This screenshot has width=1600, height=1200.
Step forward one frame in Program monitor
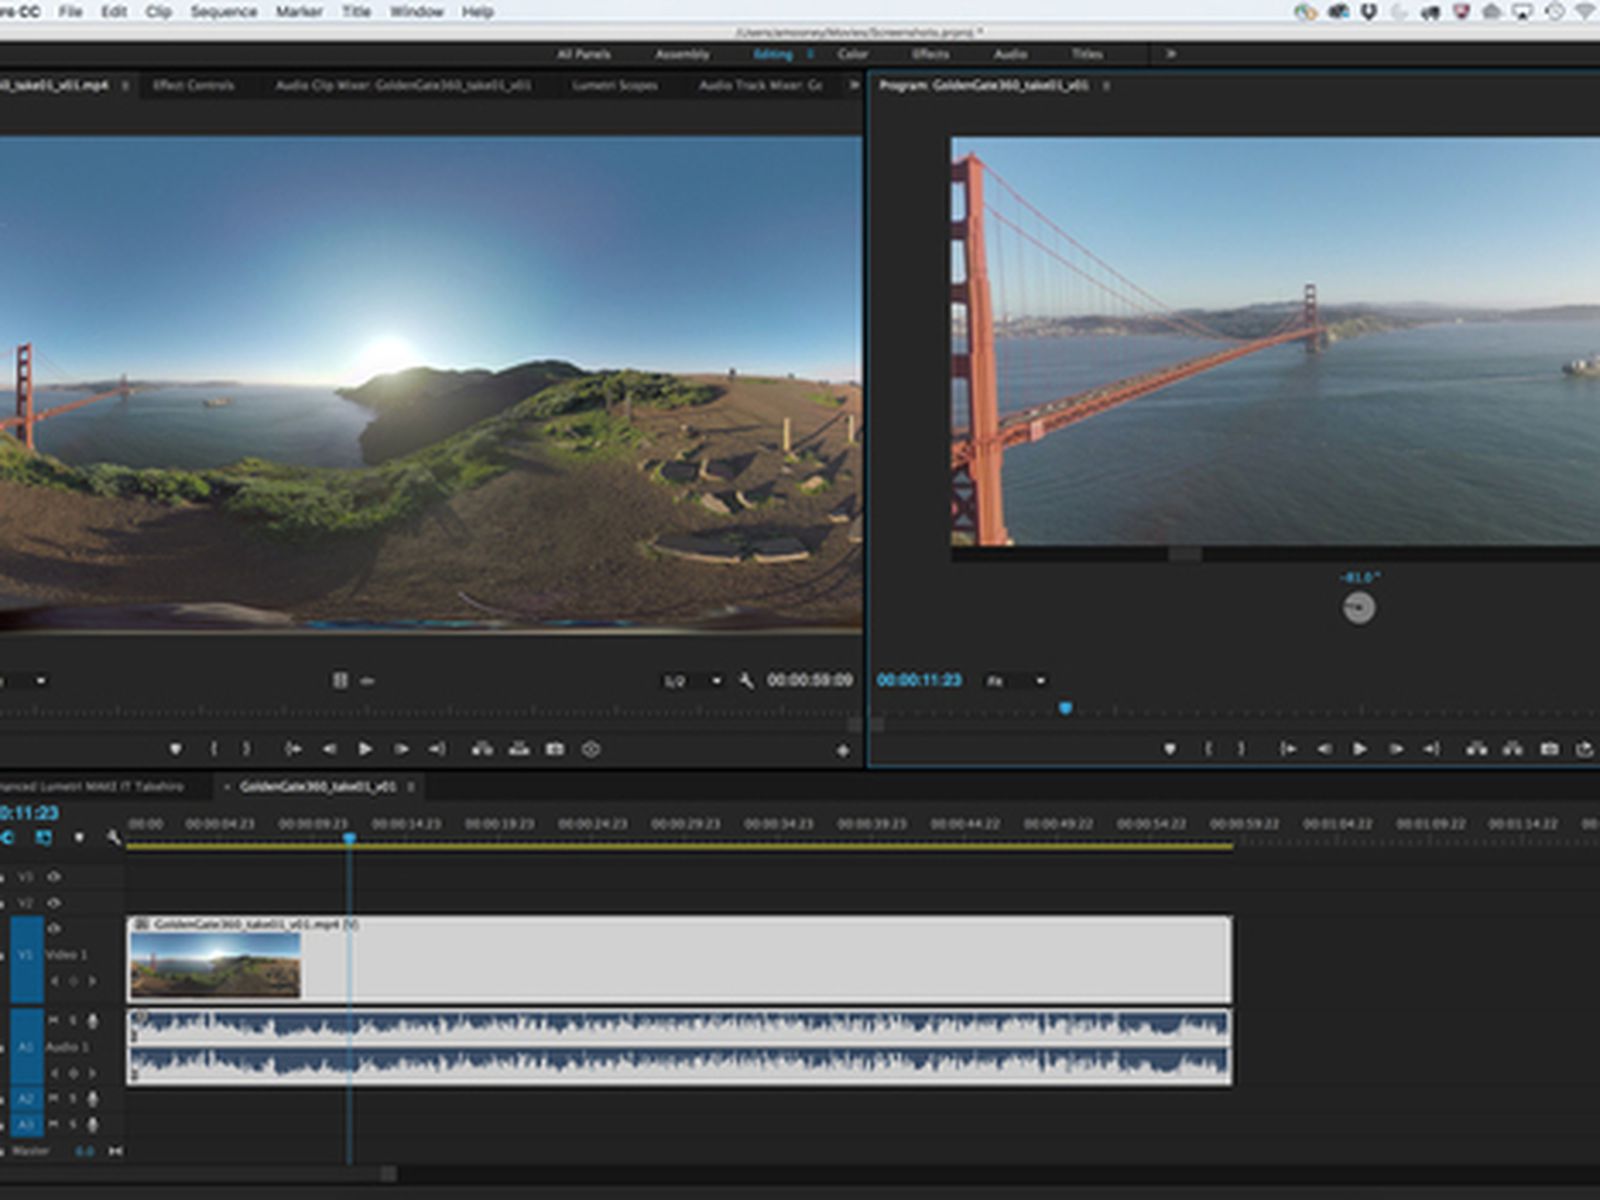[x=1396, y=749]
